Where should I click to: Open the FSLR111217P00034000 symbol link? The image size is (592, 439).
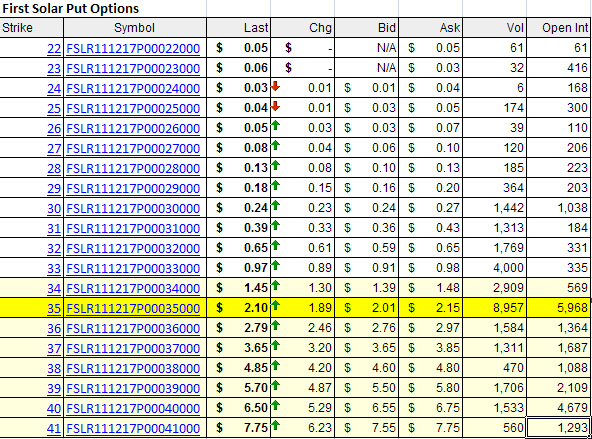(x=133, y=289)
